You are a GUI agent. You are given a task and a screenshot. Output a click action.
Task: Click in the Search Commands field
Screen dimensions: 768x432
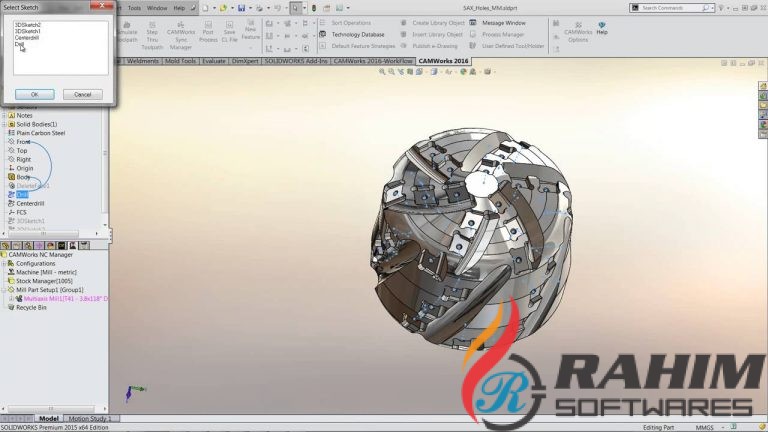click(x=670, y=8)
